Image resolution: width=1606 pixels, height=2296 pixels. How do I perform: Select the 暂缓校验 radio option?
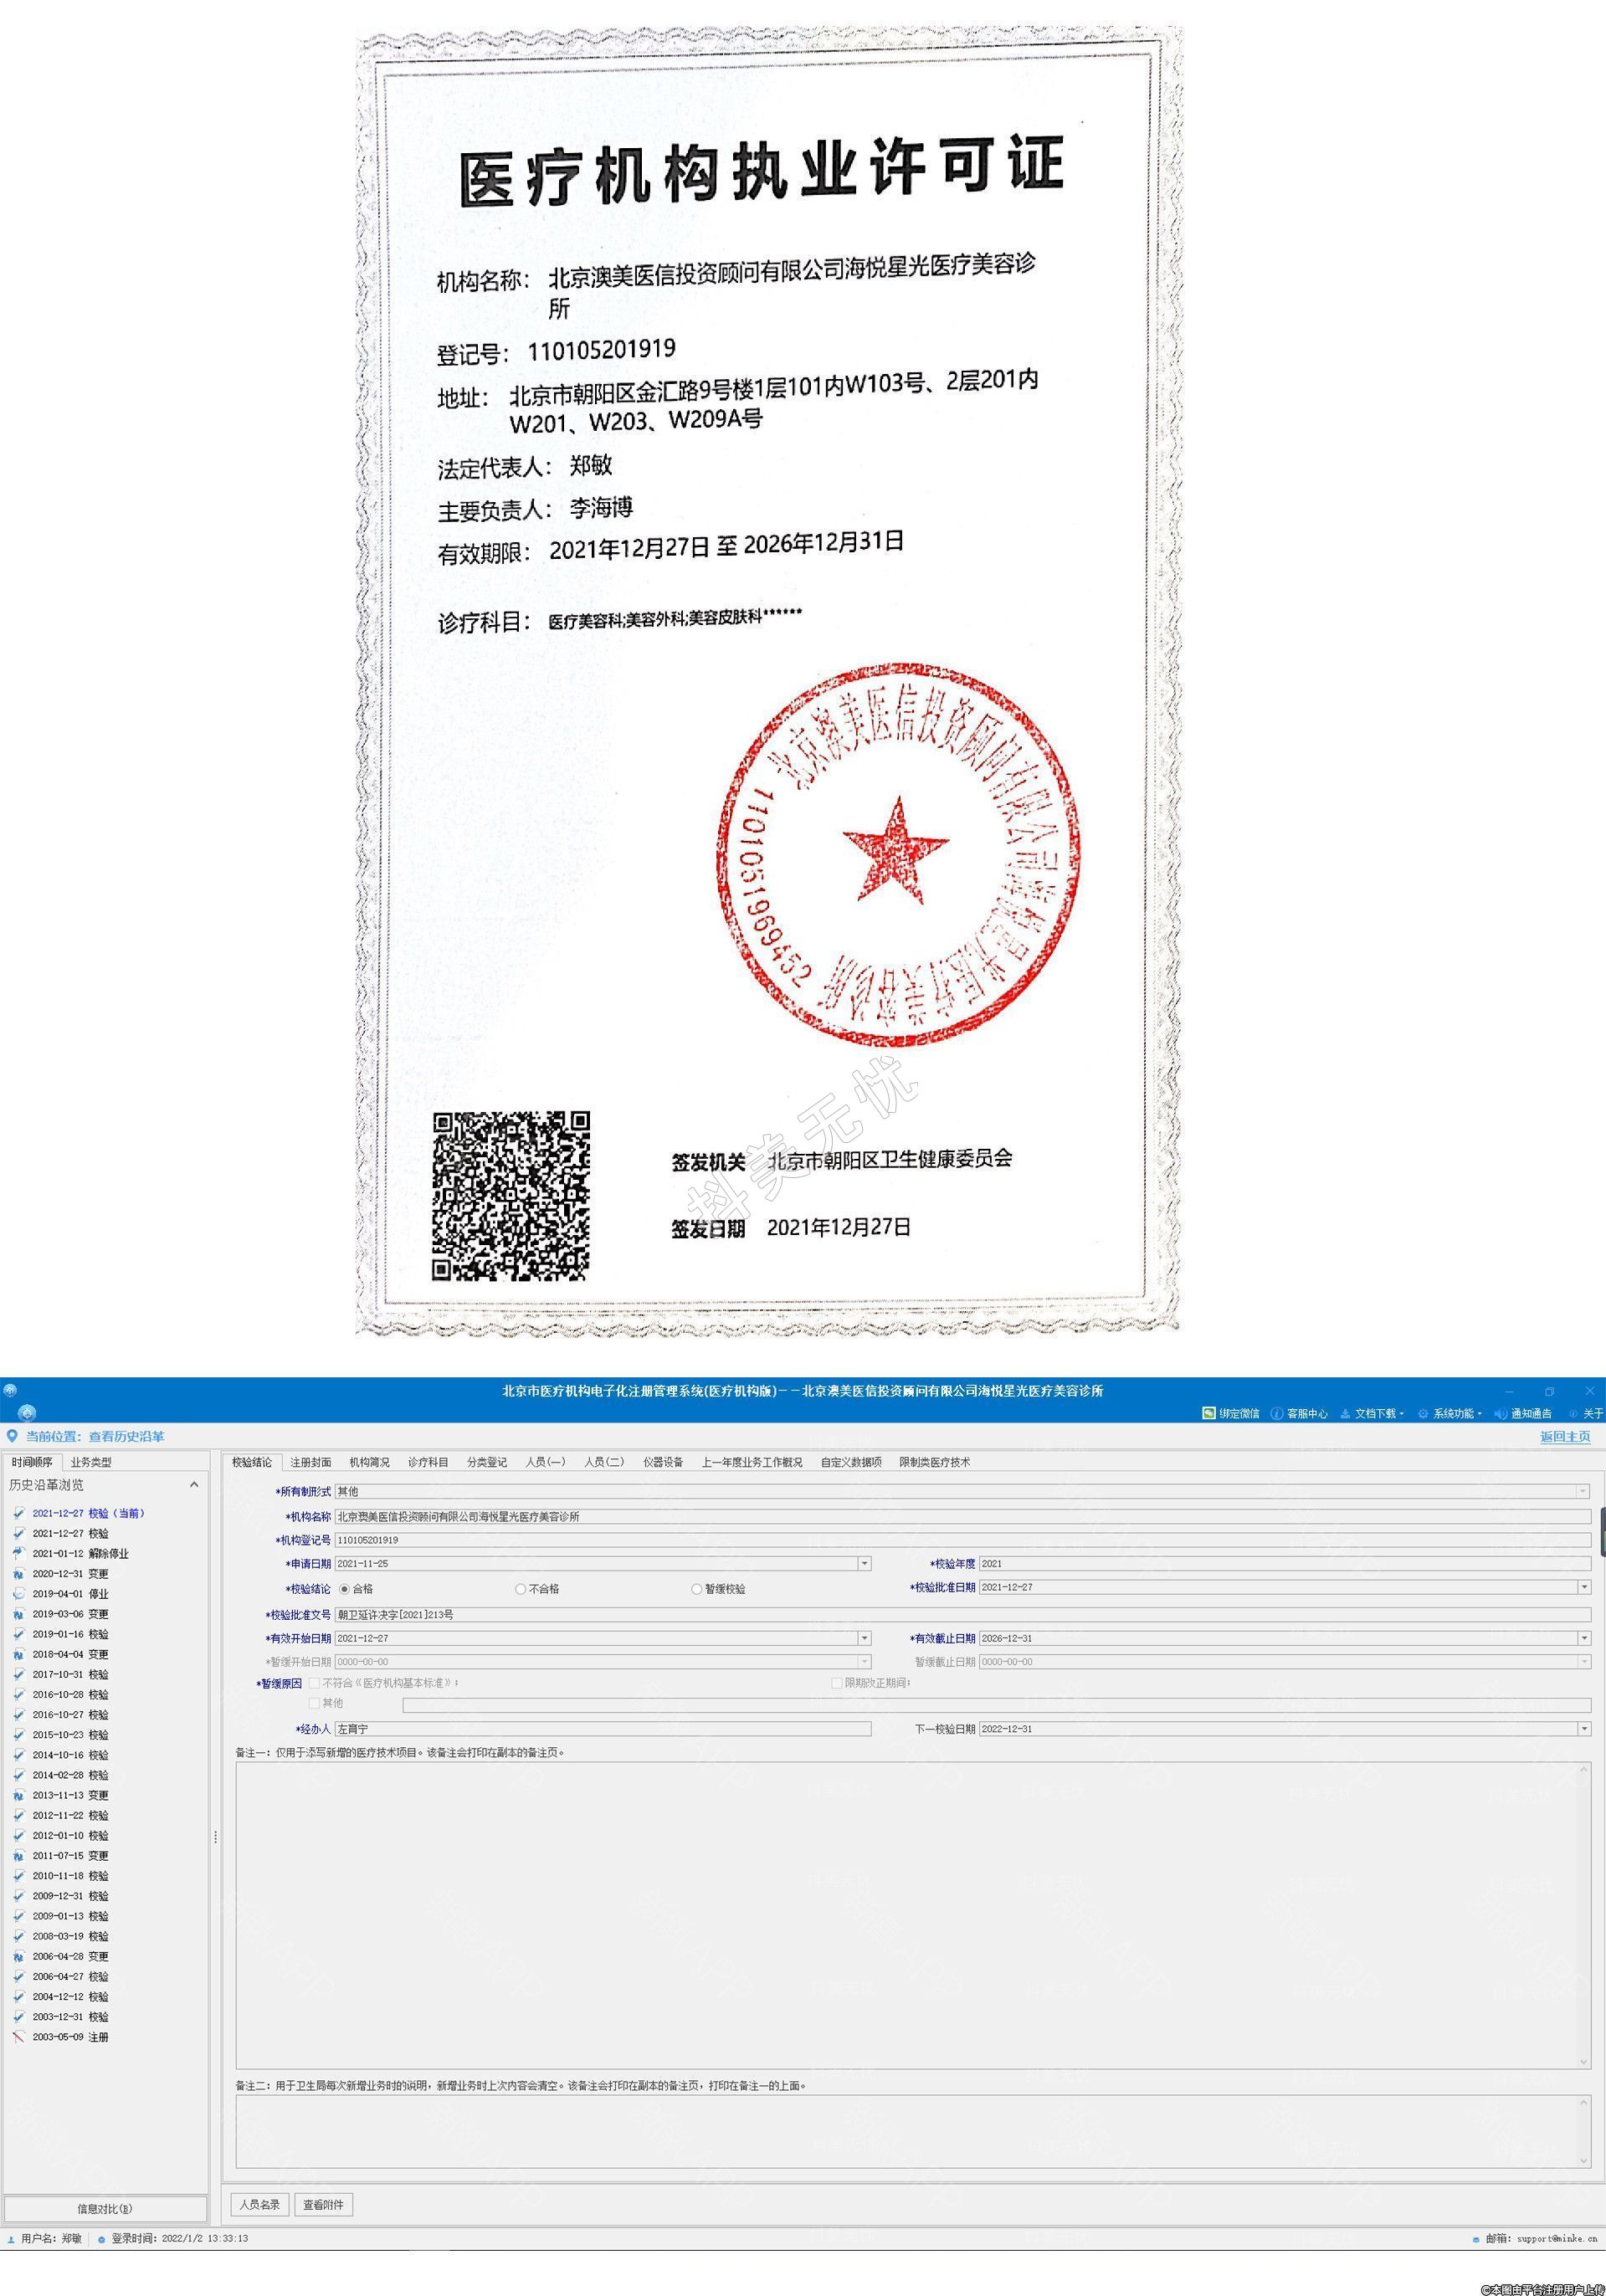click(696, 1589)
